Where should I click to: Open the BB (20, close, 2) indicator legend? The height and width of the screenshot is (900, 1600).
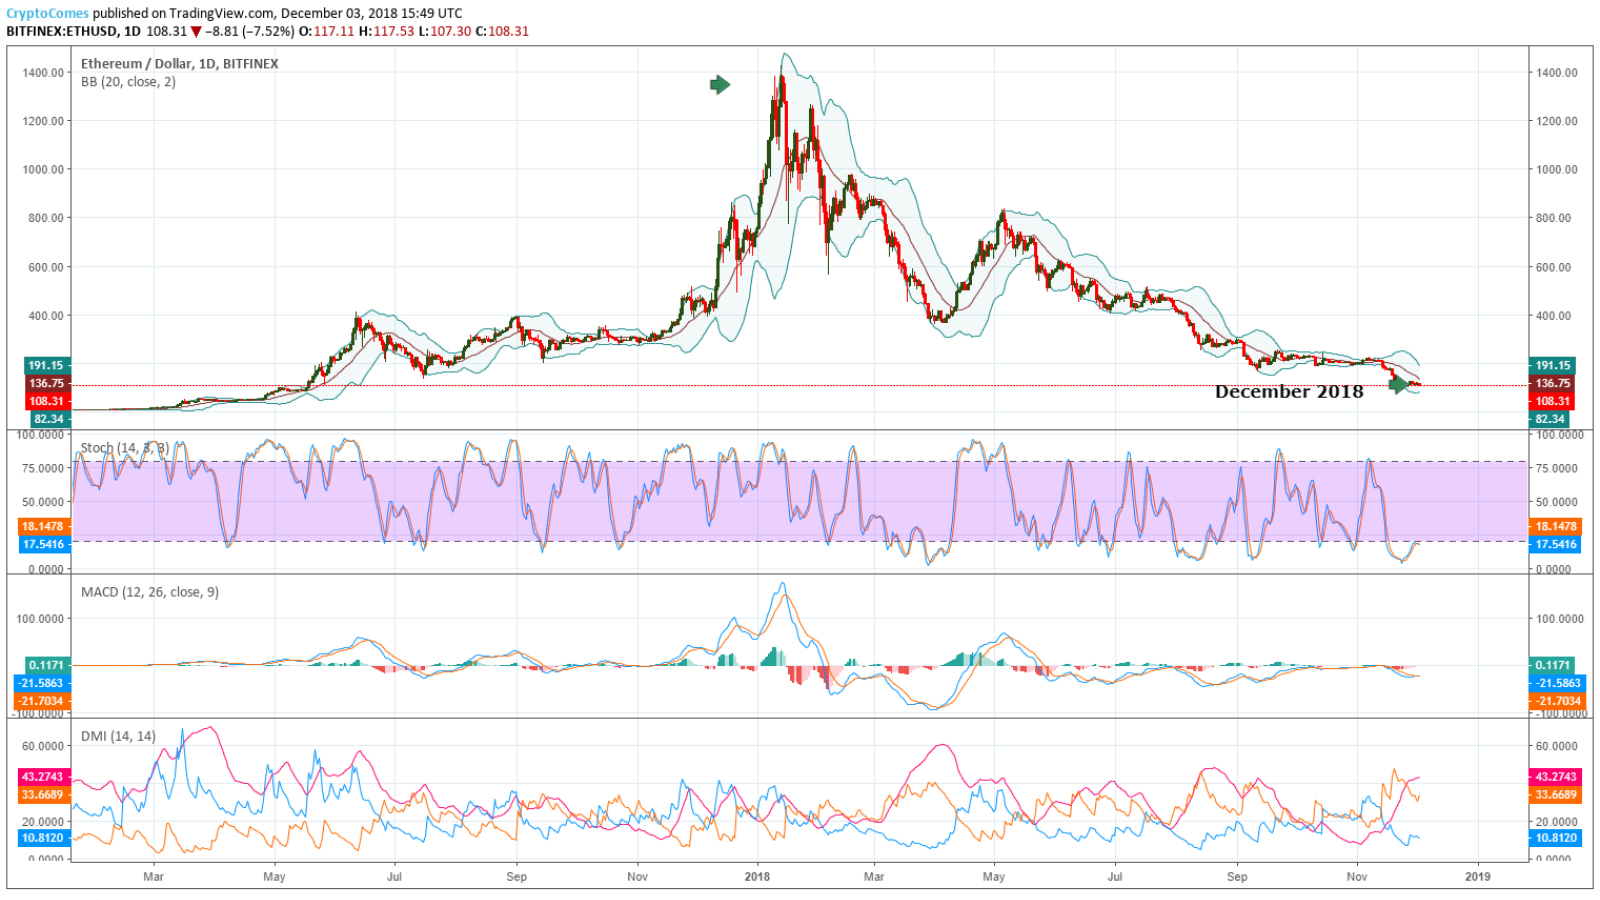pyautogui.click(x=128, y=82)
